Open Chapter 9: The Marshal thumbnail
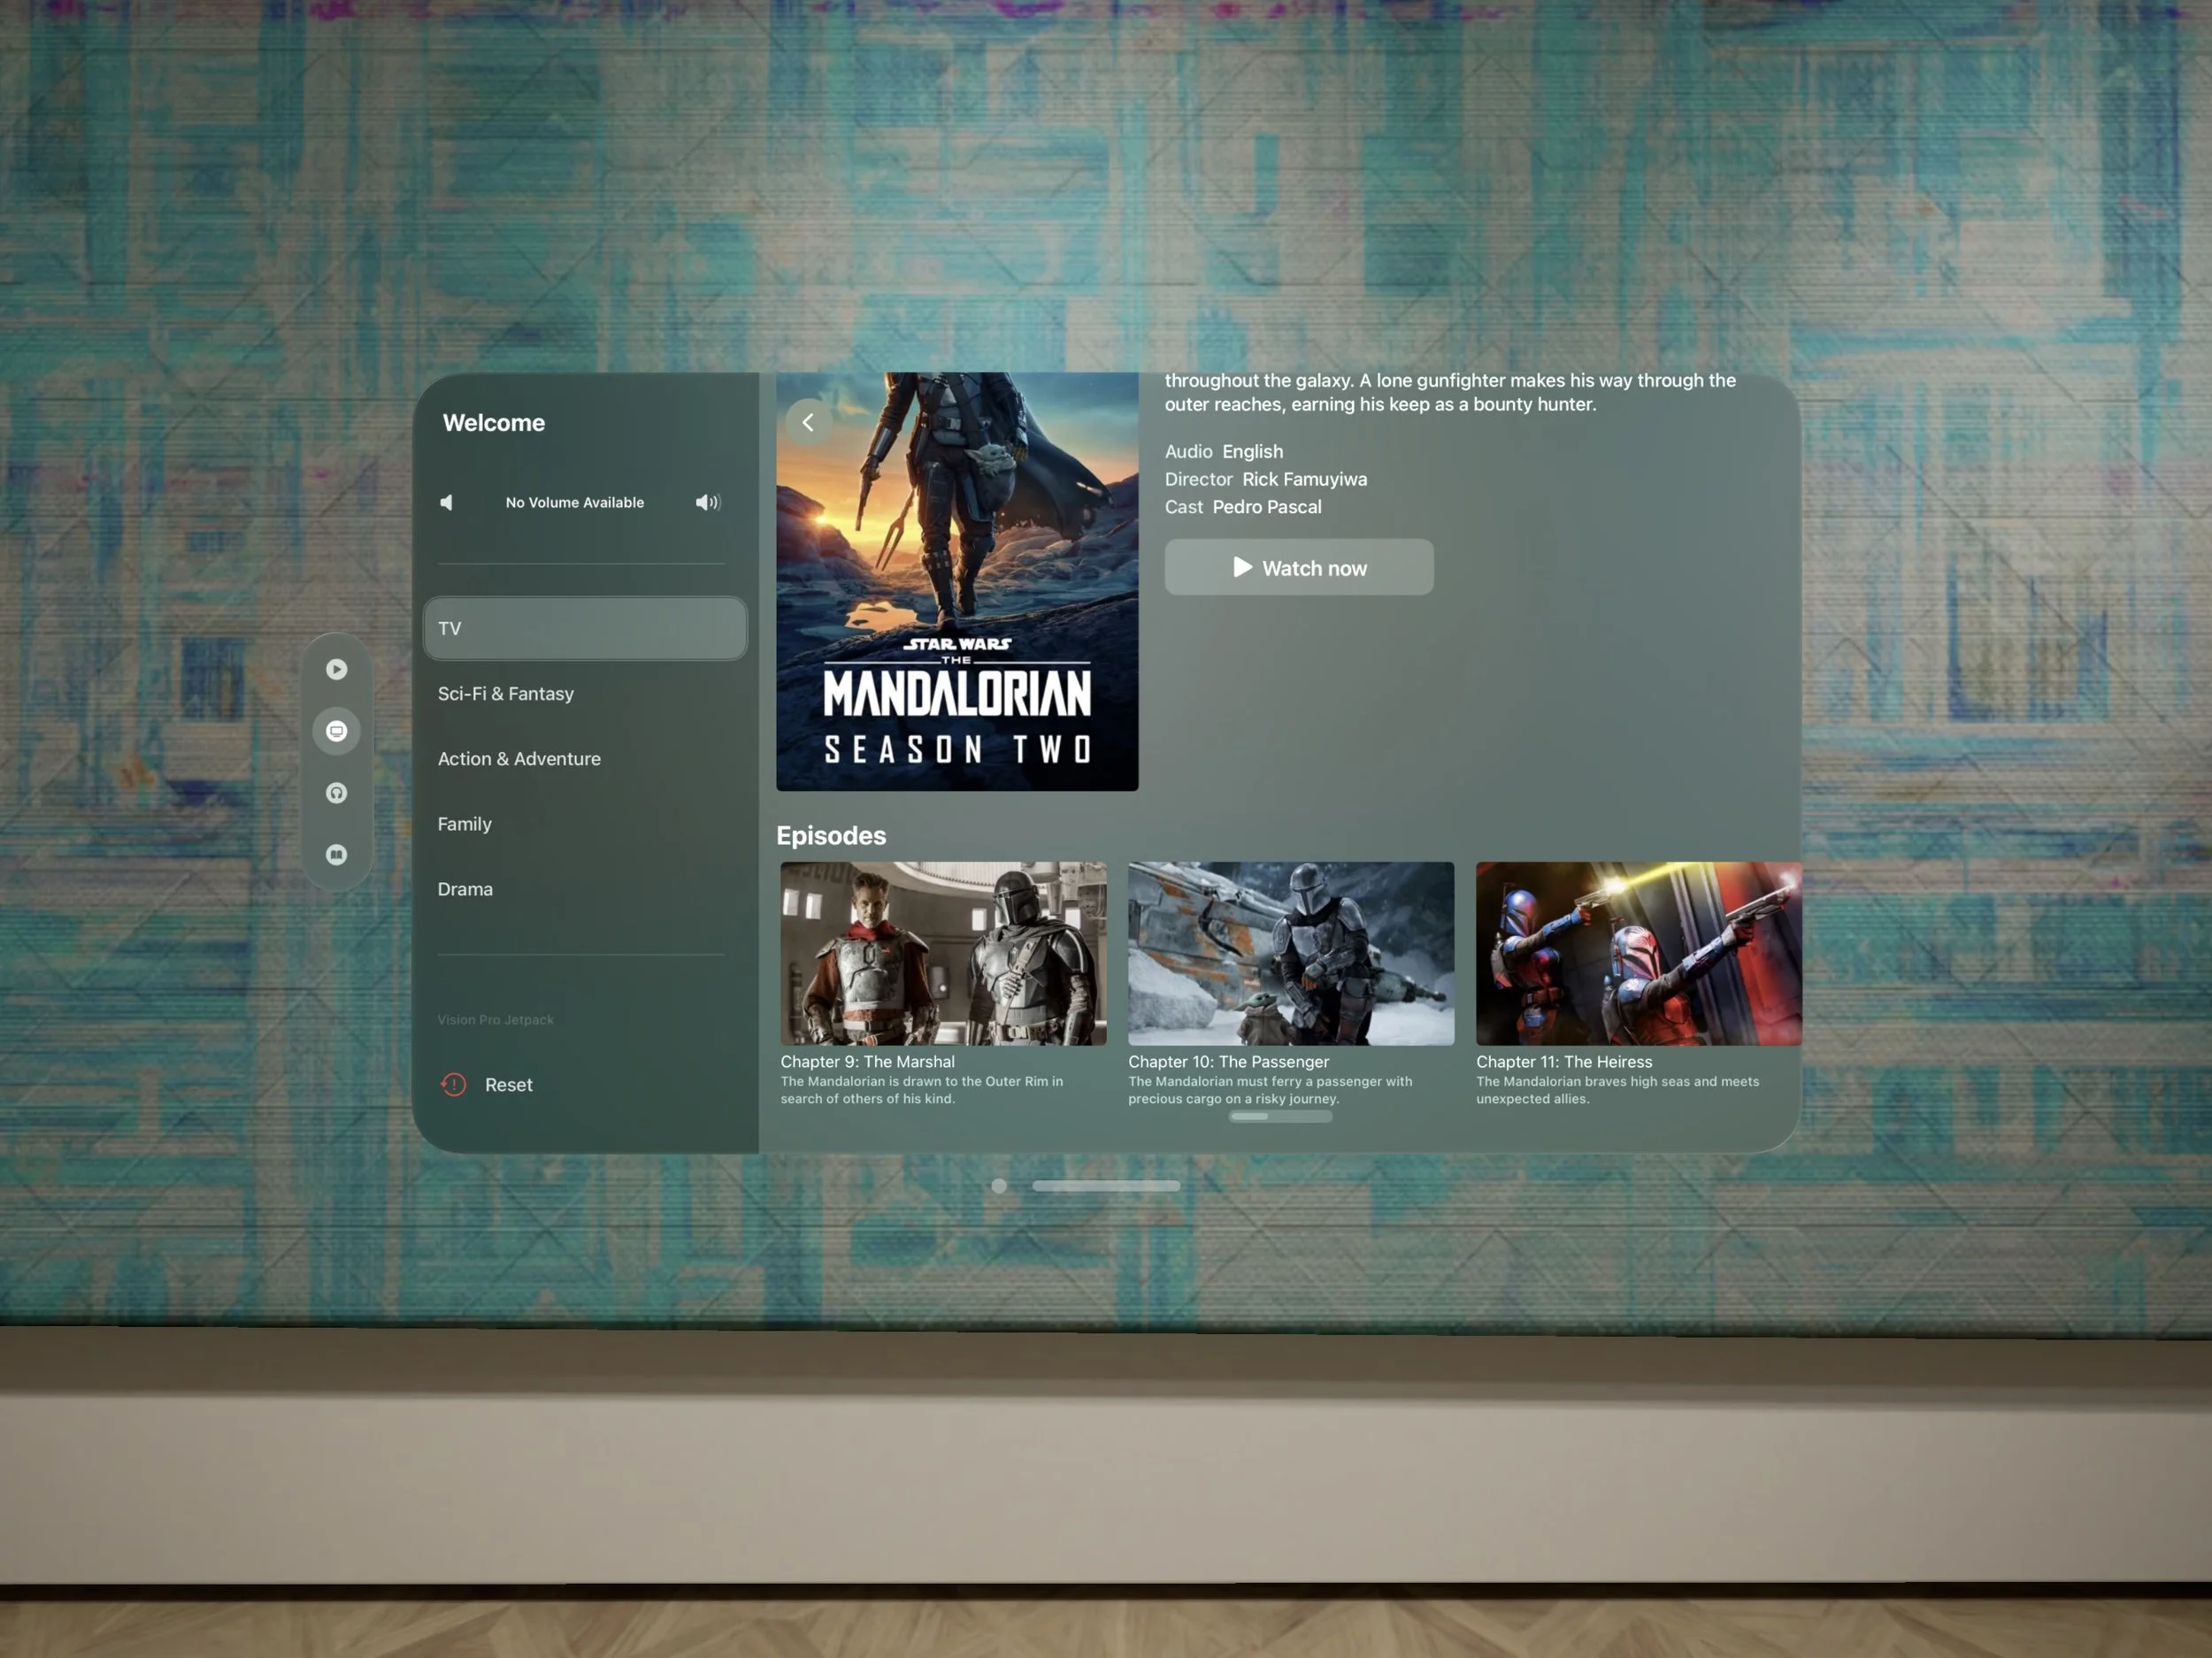The height and width of the screenshot is (1658, 2212). click(x=943, y=953)
